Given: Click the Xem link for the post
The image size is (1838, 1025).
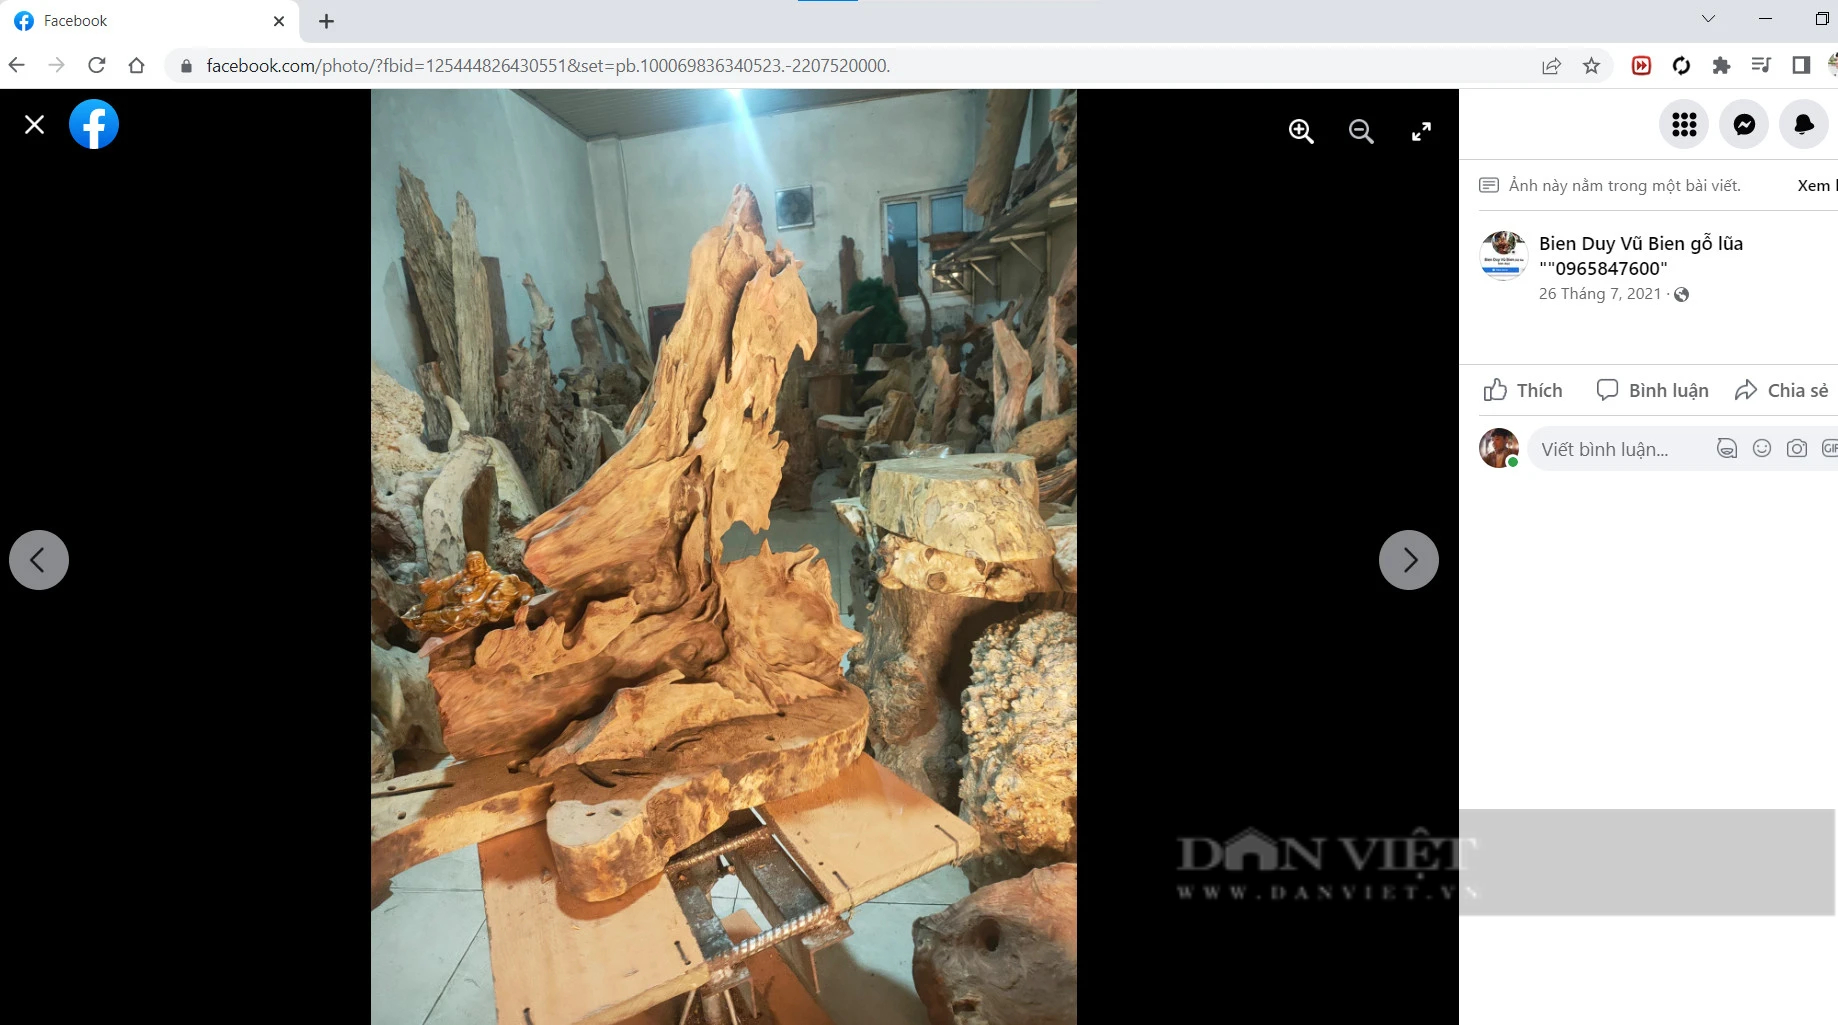Looking at the screenshot, I should (x=1816, y=186).
